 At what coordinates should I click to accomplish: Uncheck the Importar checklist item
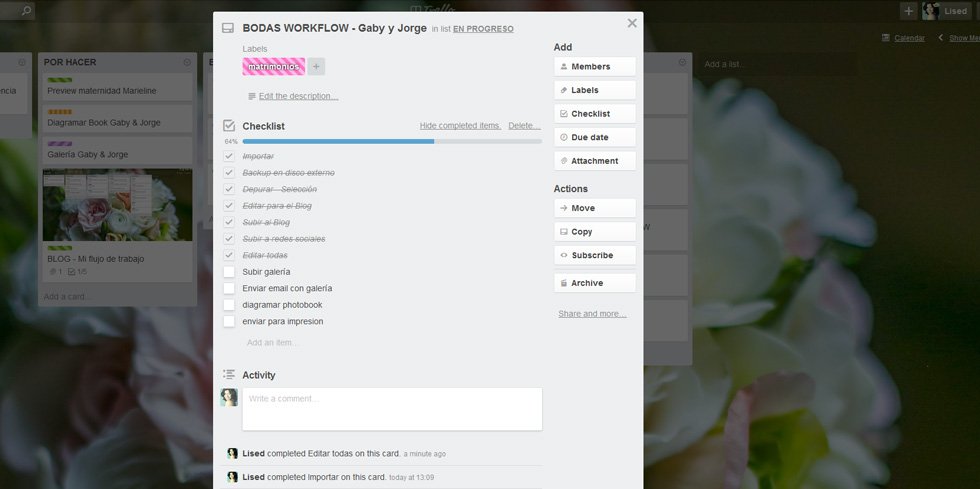pyautogui.click(x=229, y=156)
